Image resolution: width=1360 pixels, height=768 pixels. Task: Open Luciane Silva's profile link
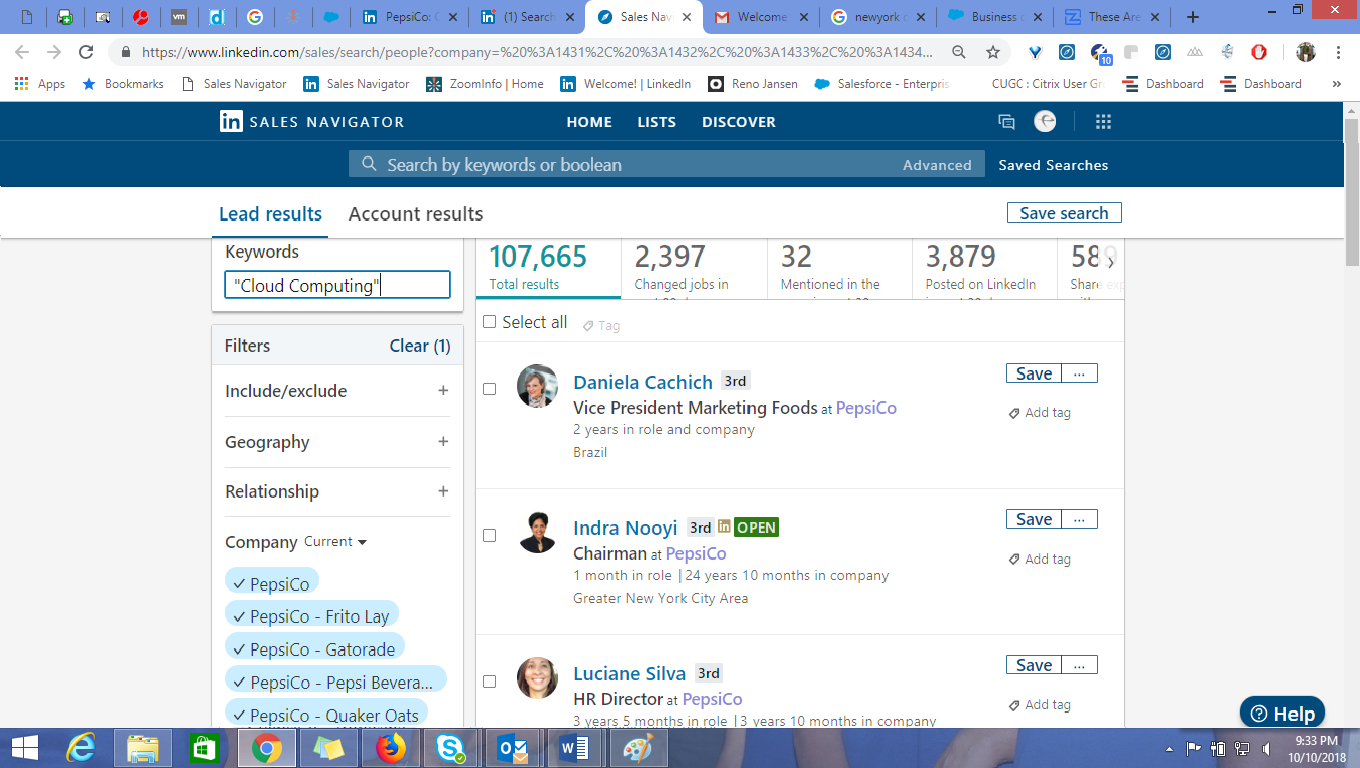629,673
